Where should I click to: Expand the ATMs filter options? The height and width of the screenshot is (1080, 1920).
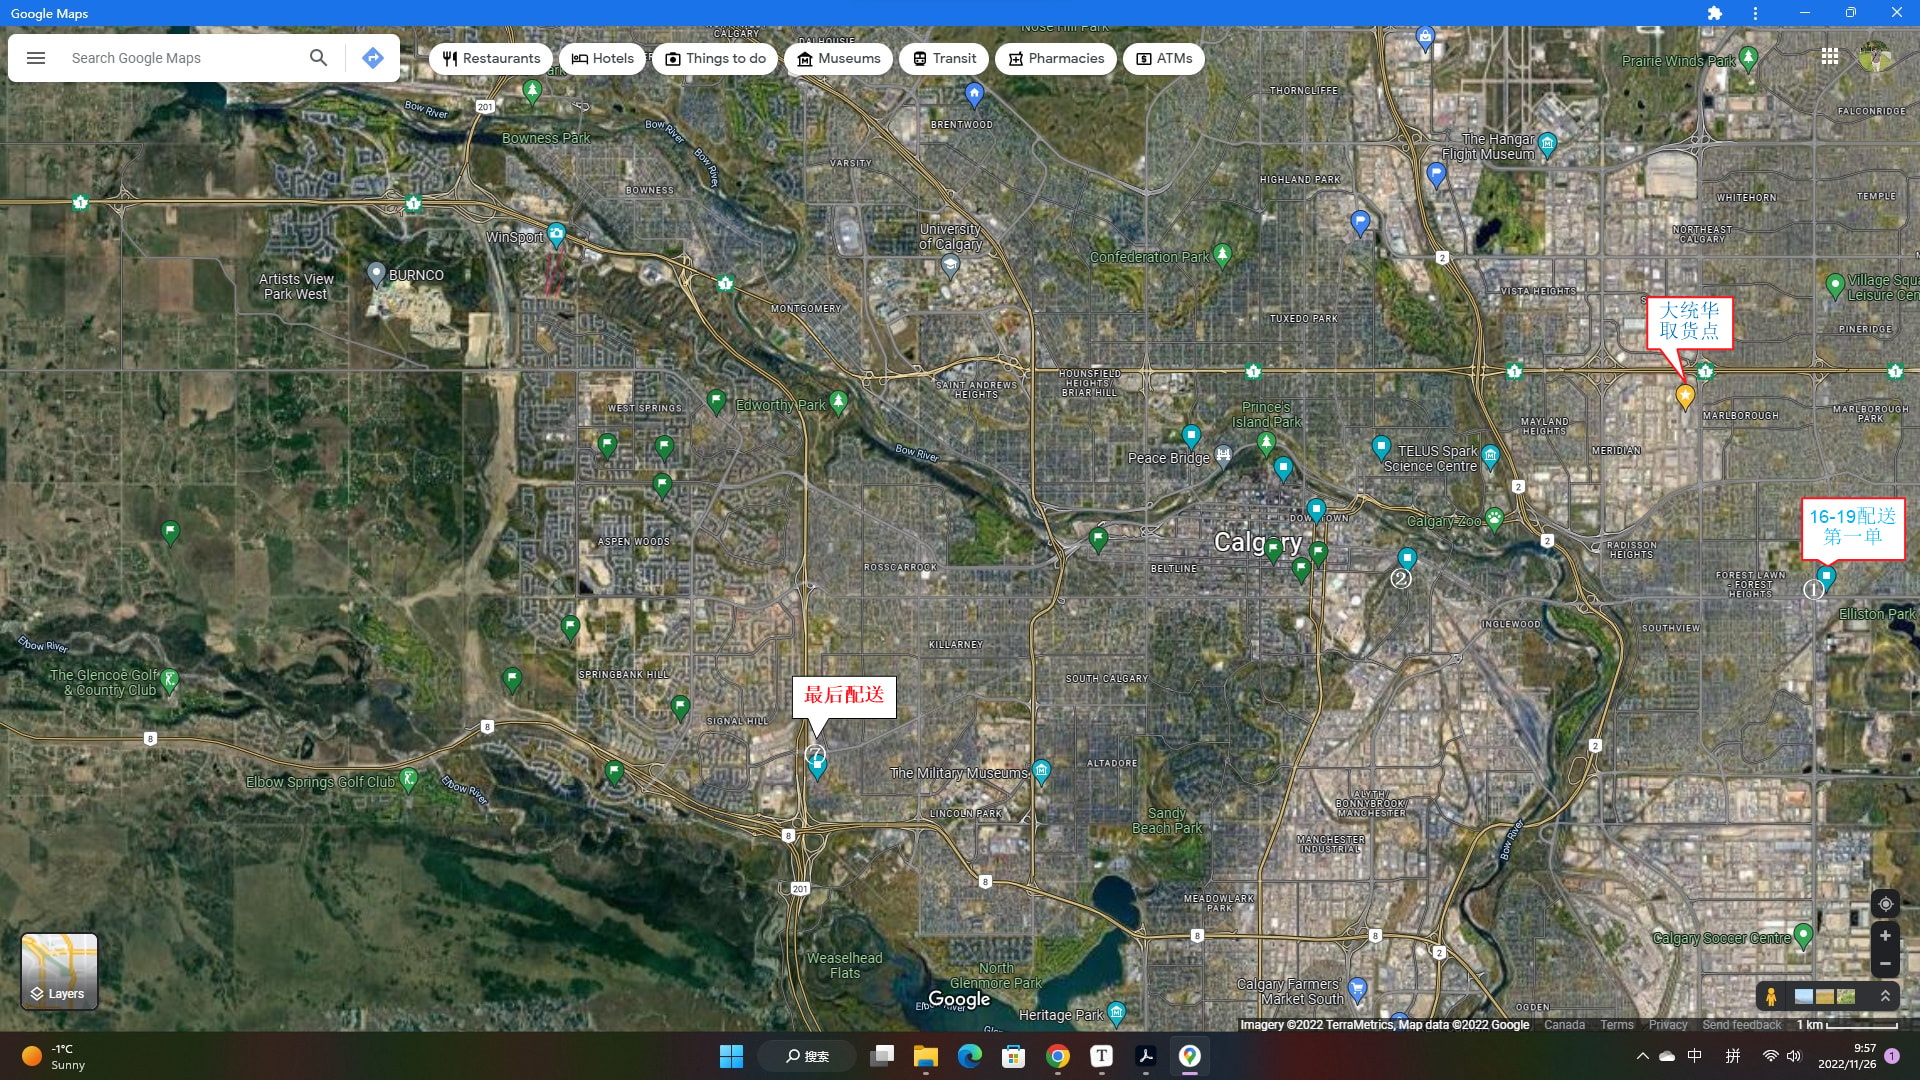point(1163,58)
